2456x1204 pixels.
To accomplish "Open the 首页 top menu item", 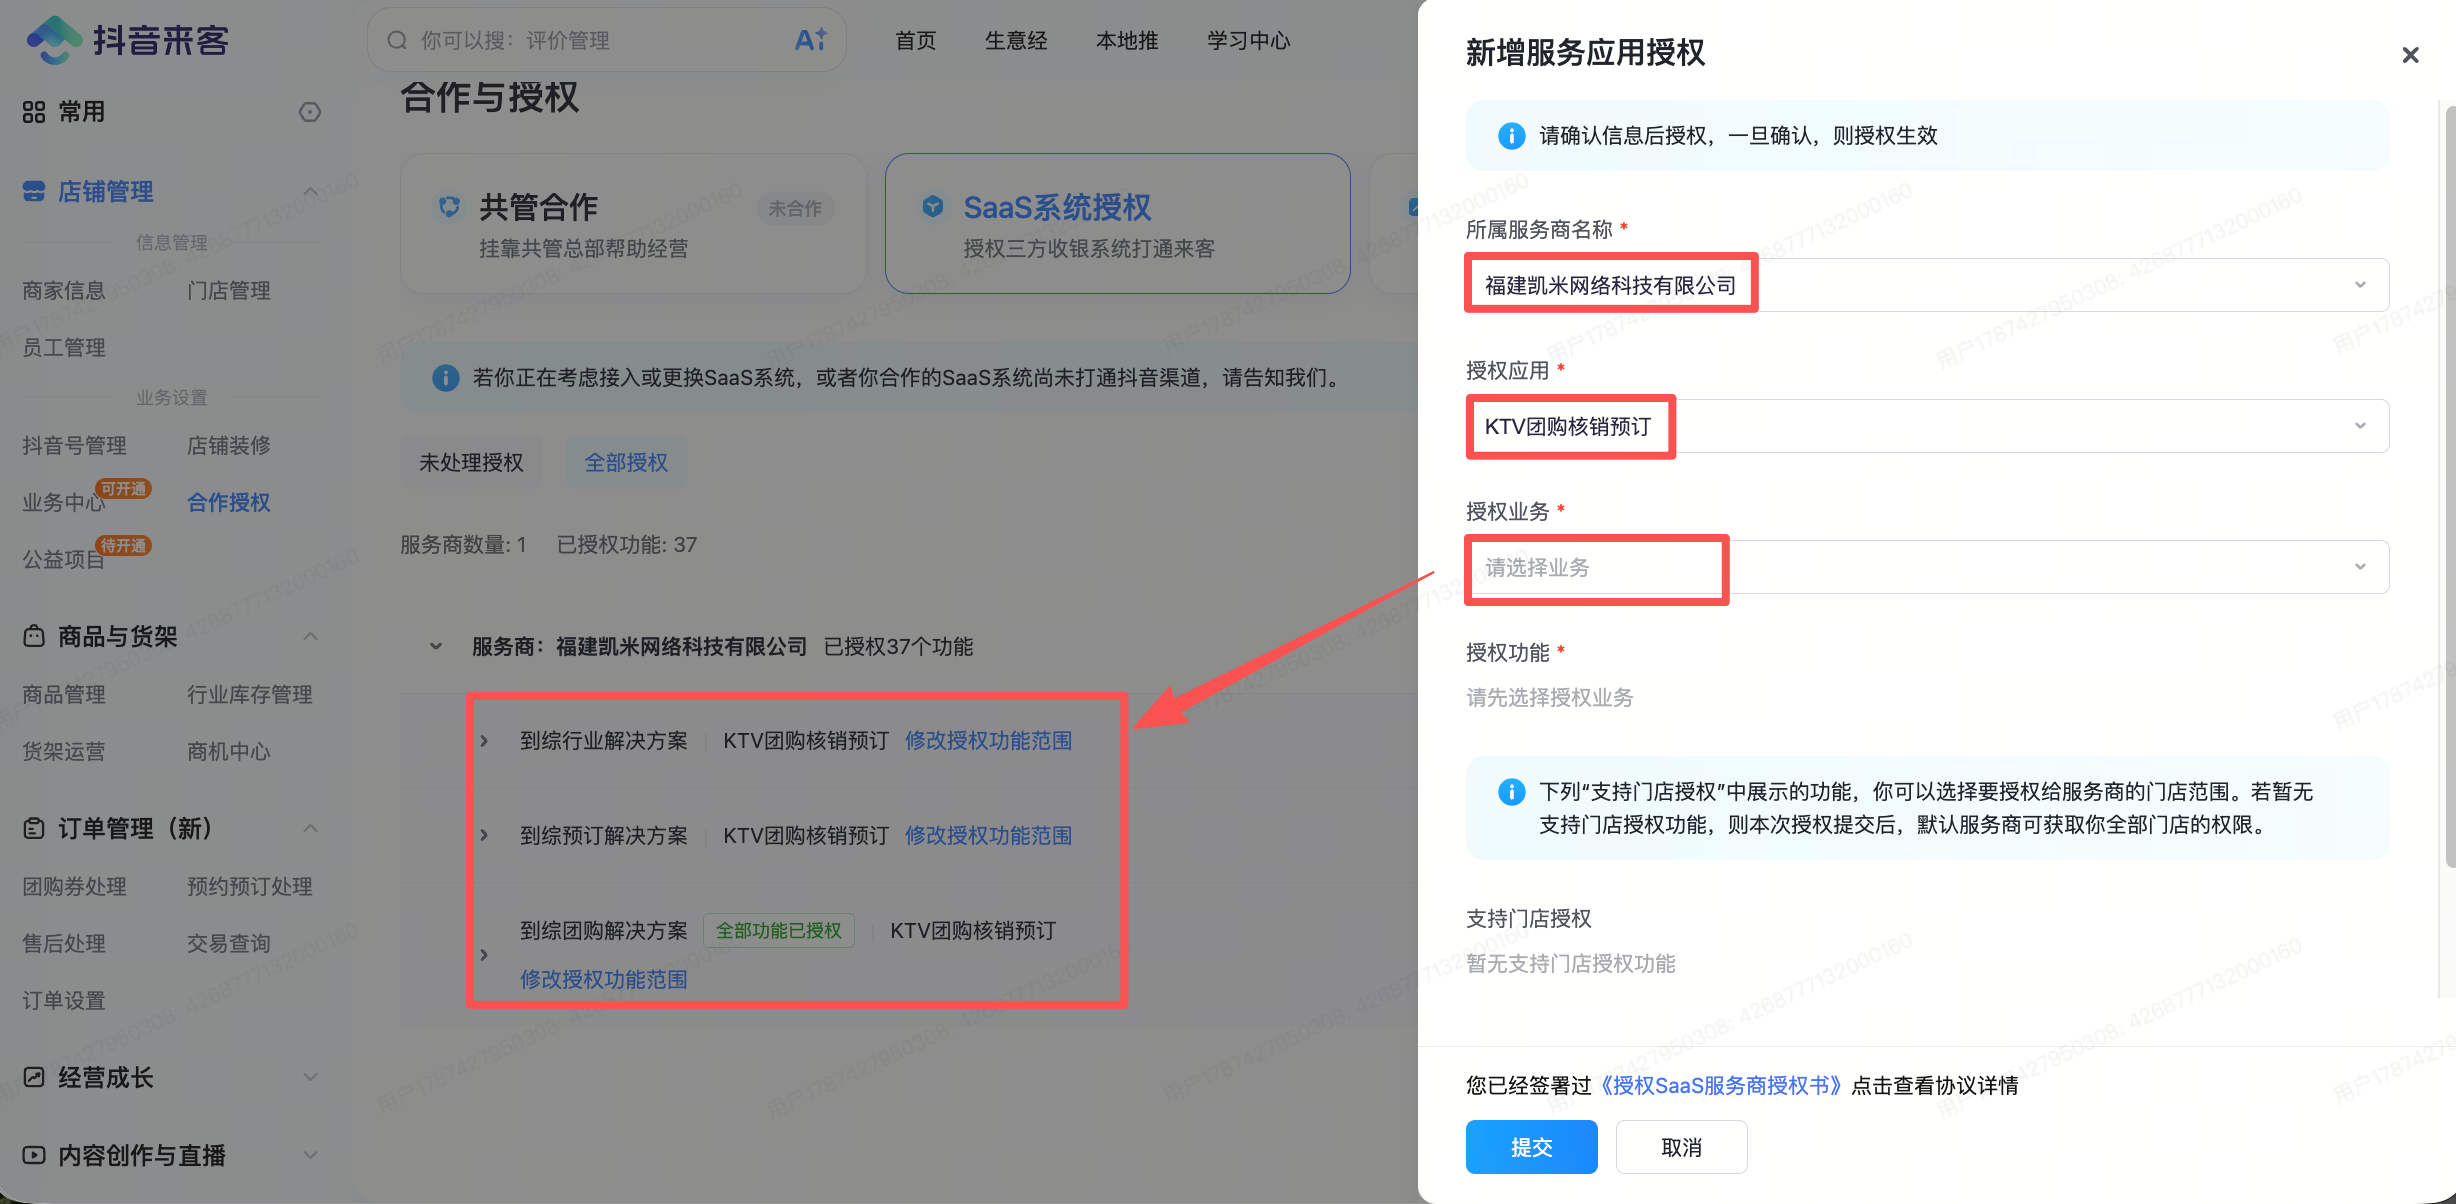I will (x=915, y=40).
